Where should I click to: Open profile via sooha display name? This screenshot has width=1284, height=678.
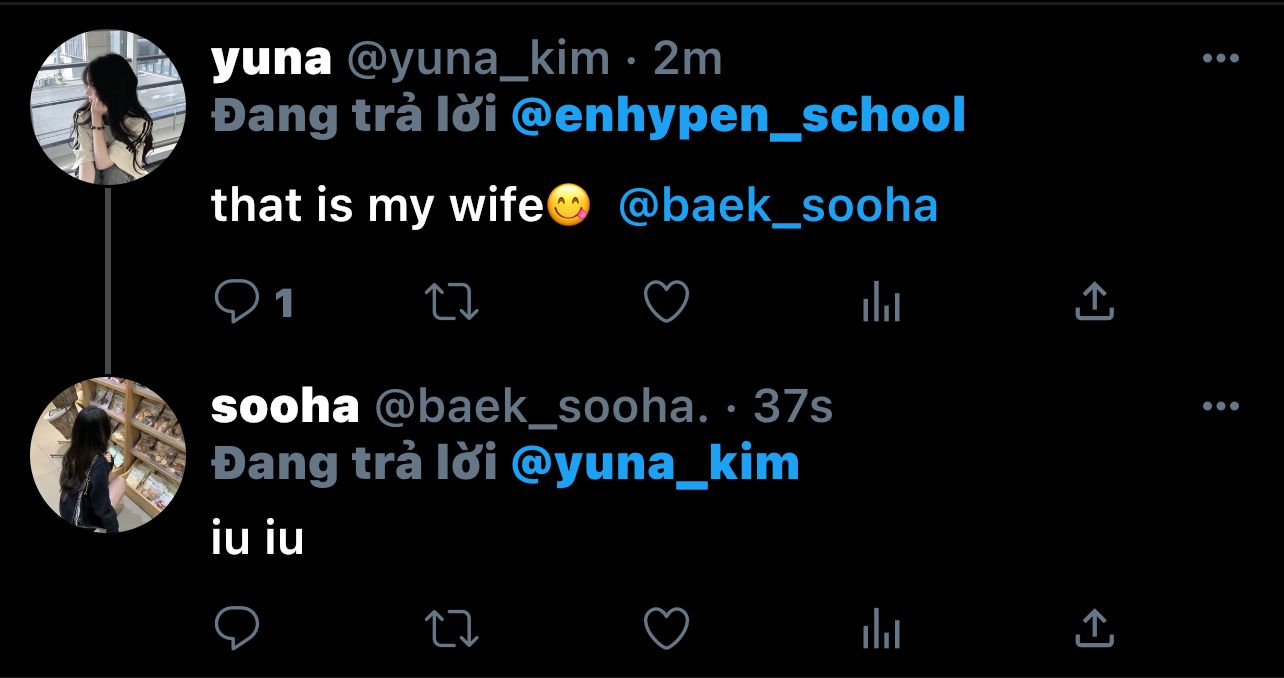click(x=285, y=407)
